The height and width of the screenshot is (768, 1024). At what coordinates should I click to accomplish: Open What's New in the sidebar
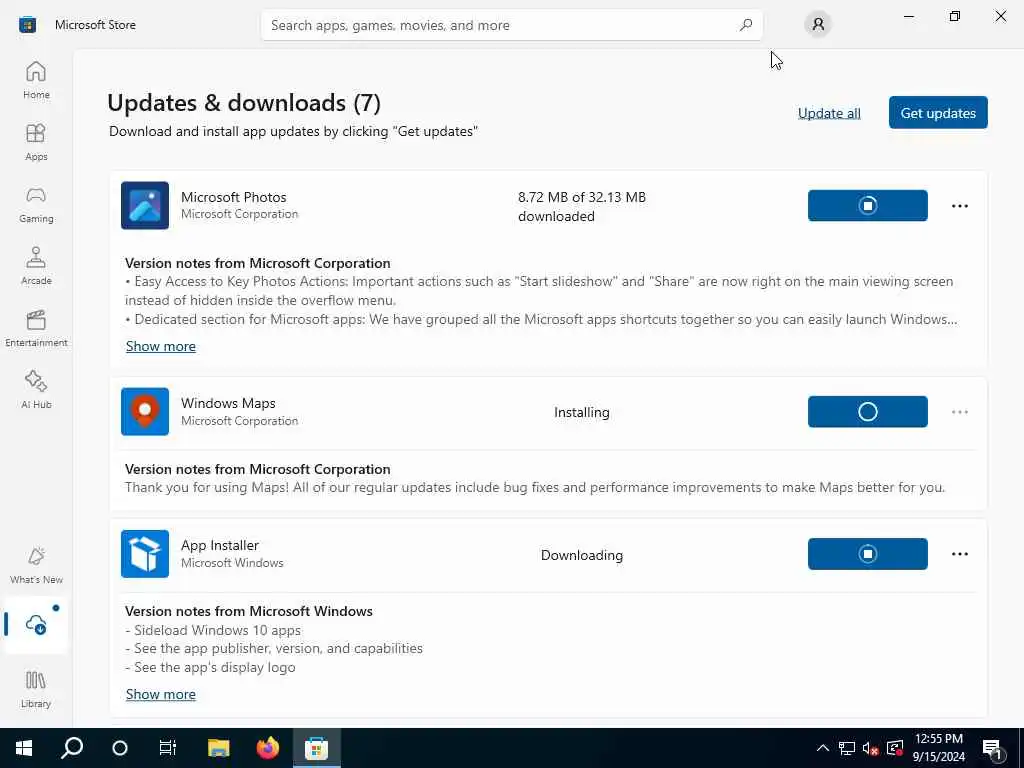(36, 565)
